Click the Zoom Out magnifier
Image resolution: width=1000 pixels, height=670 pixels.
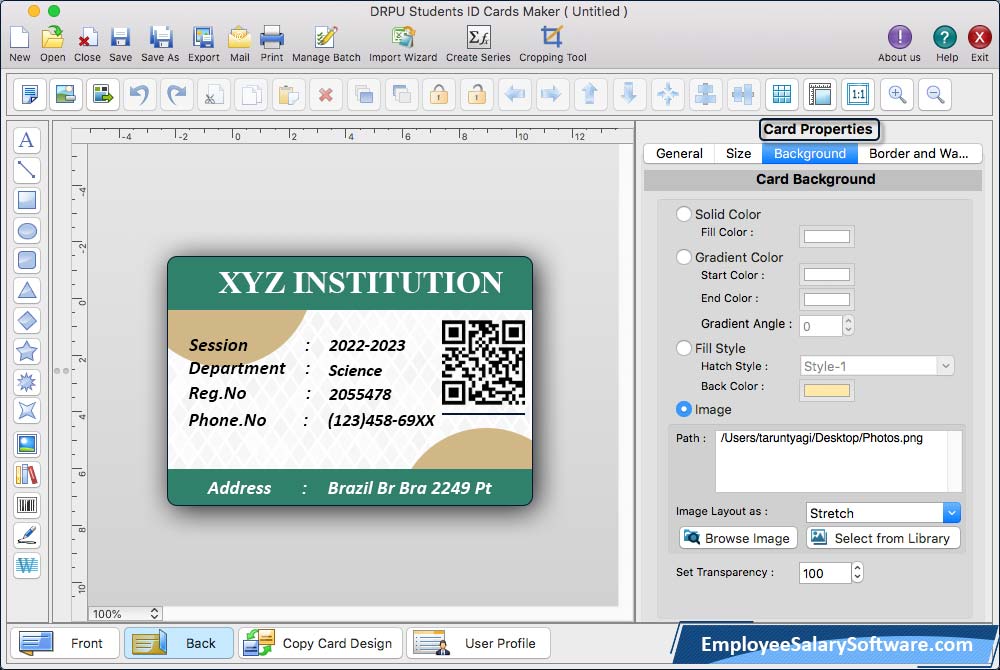click(935, 95)
